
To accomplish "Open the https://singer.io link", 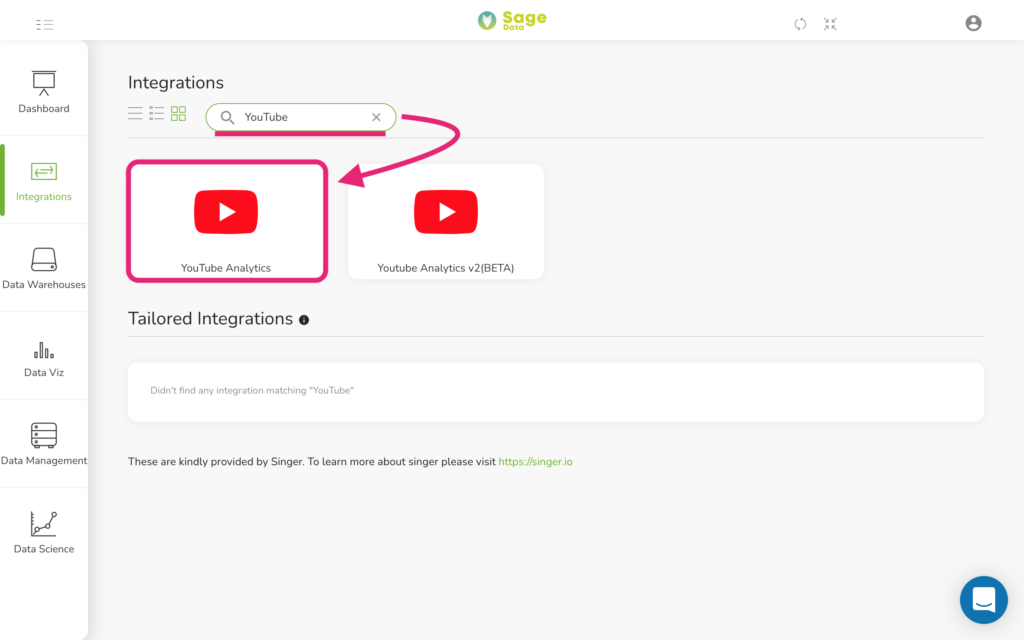I will click(x=536, y=462).
